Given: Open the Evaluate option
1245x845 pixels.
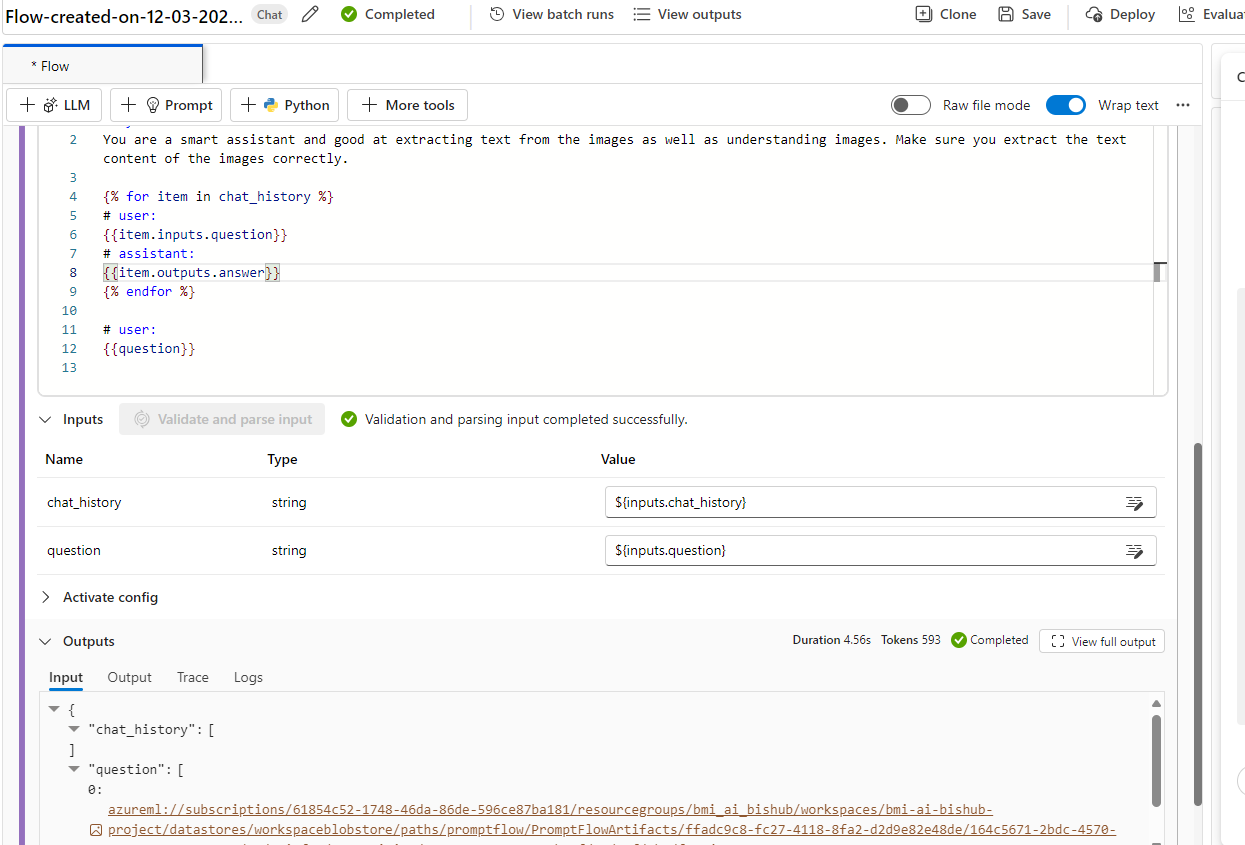Looking at the screenshot, I should pyautogui.click(x=1211, y=14).
